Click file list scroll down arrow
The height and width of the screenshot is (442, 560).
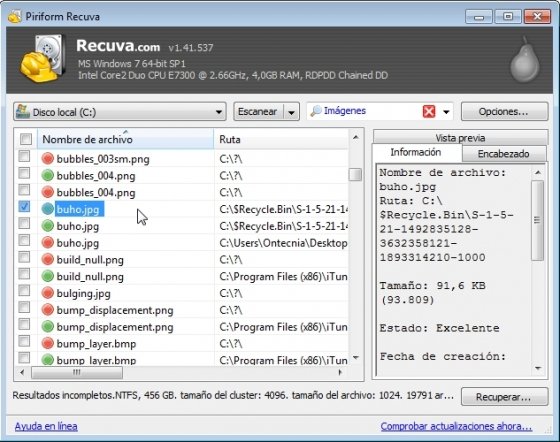355,357
